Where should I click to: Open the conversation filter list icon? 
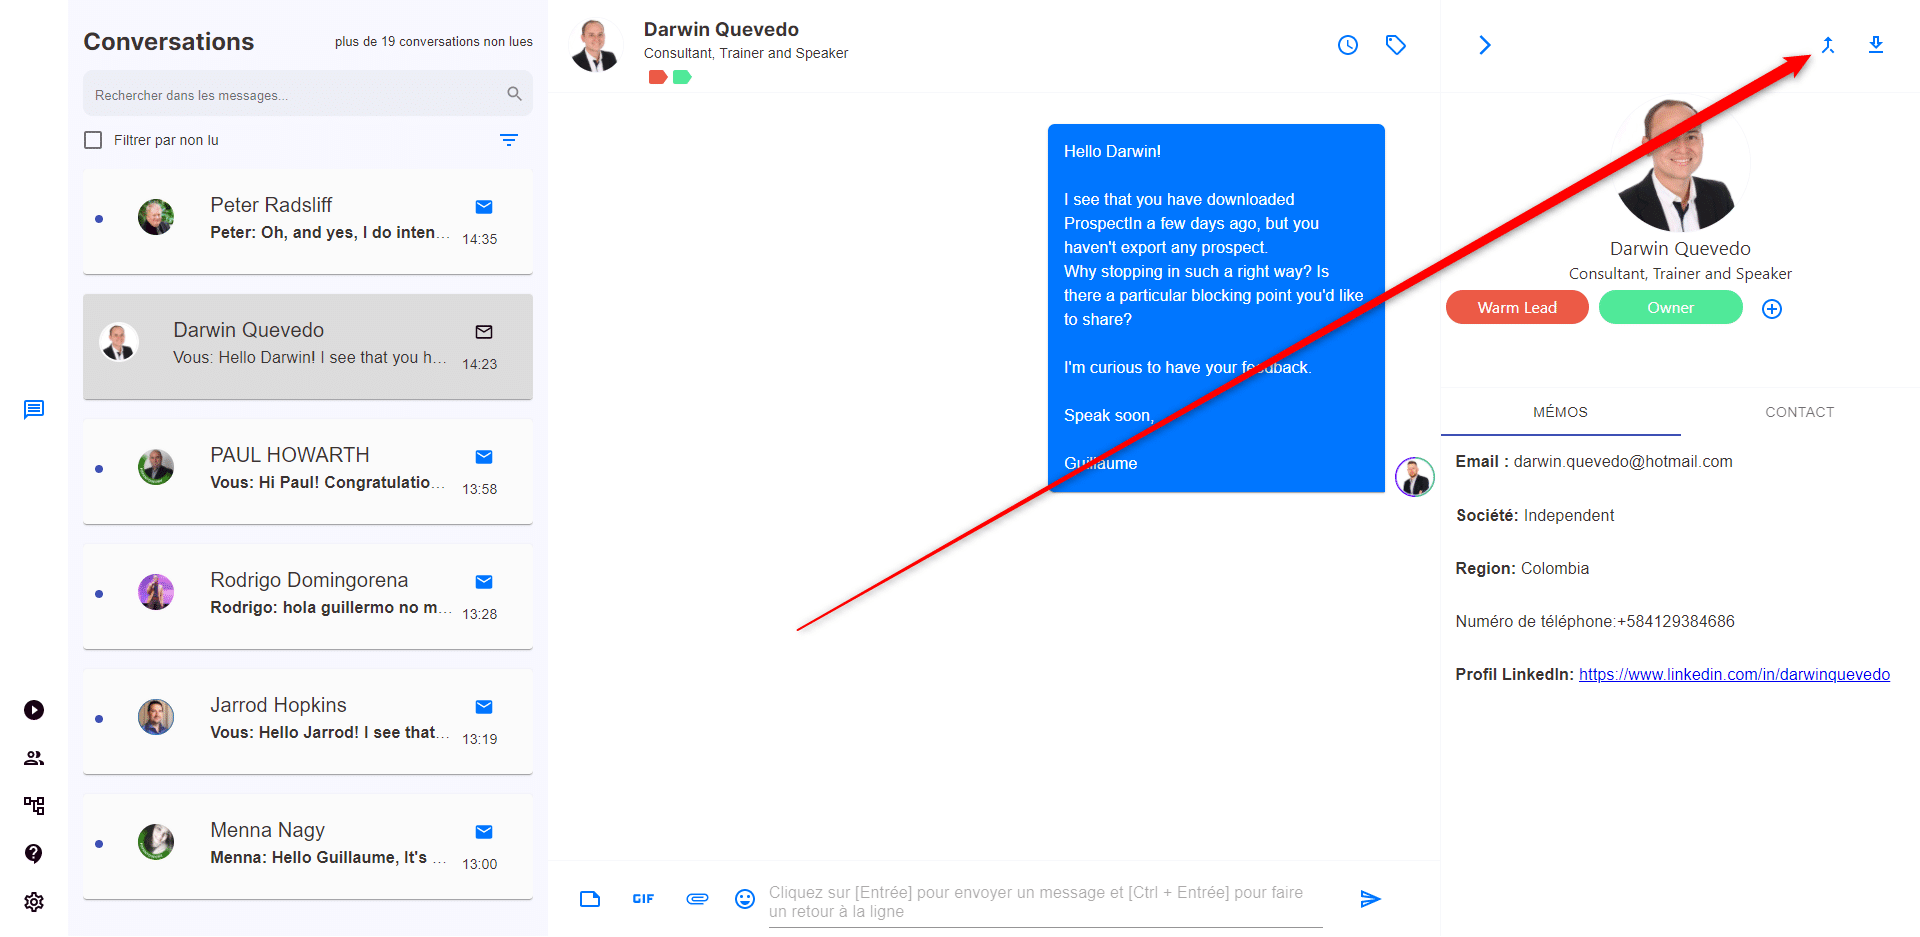click(509, 140)
